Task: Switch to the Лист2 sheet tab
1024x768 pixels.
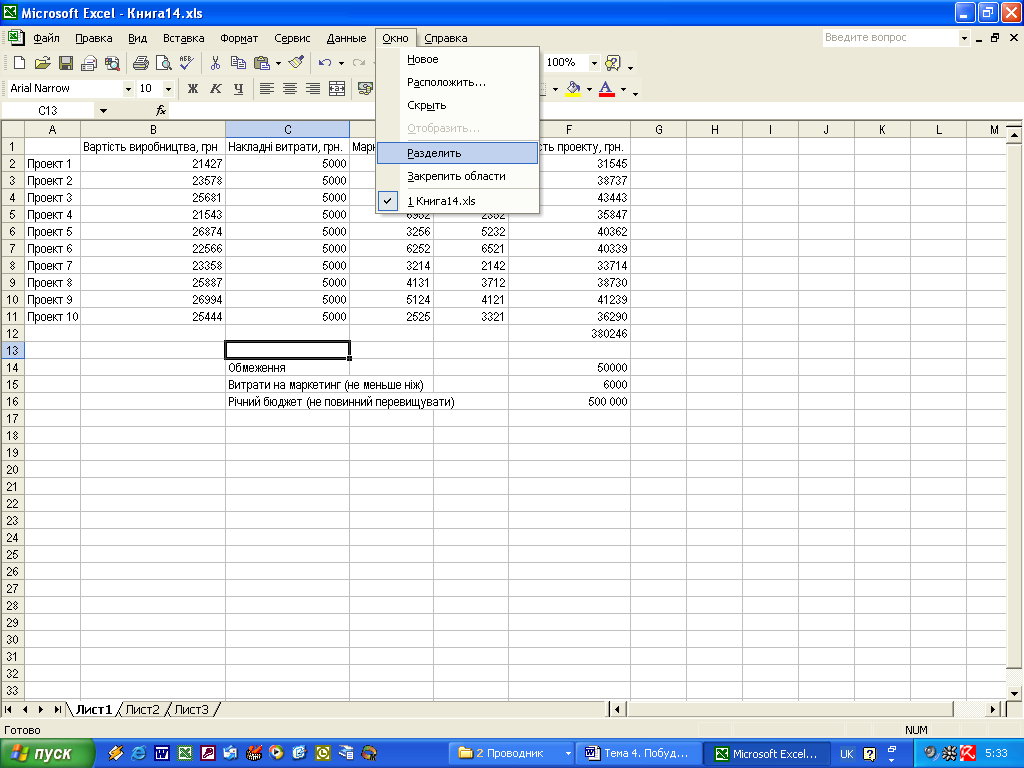Action: [142, 709]
